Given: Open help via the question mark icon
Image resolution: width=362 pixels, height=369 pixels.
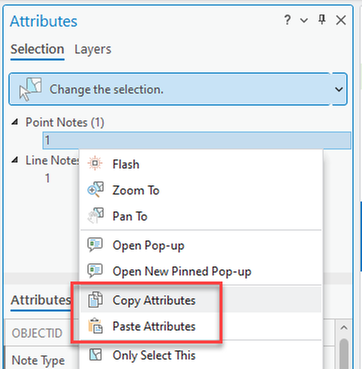Looking at the screenshot, I should (287, 21).
